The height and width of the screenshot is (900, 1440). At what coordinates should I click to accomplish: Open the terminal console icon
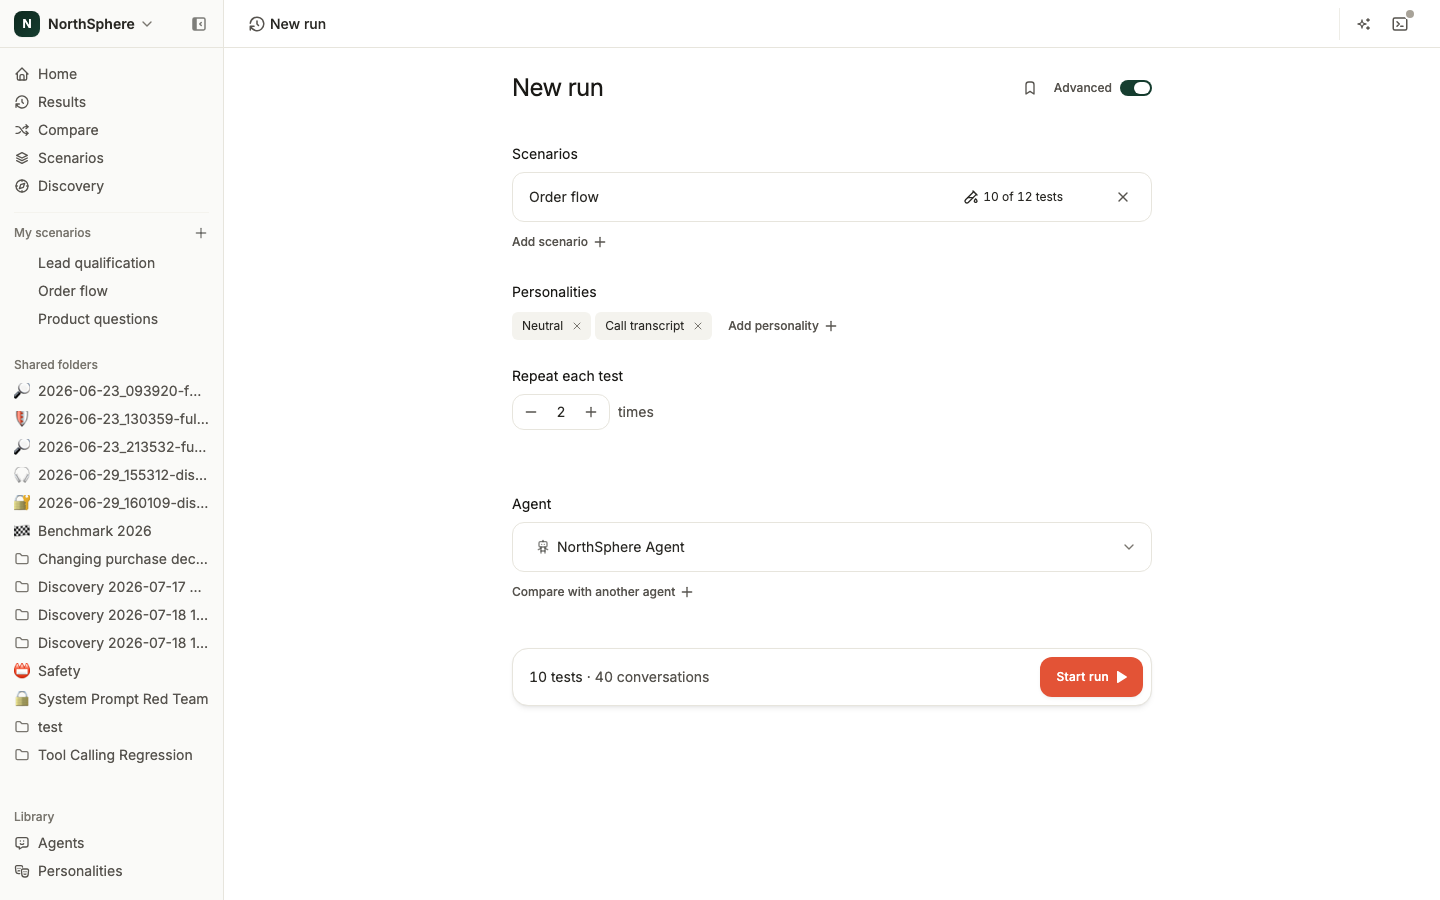tap(1400, 24)
